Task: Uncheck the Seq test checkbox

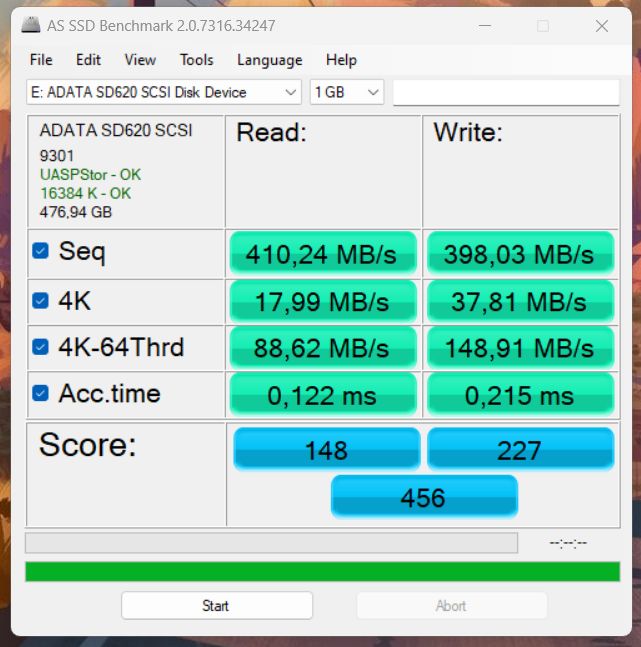Action: 40,250
